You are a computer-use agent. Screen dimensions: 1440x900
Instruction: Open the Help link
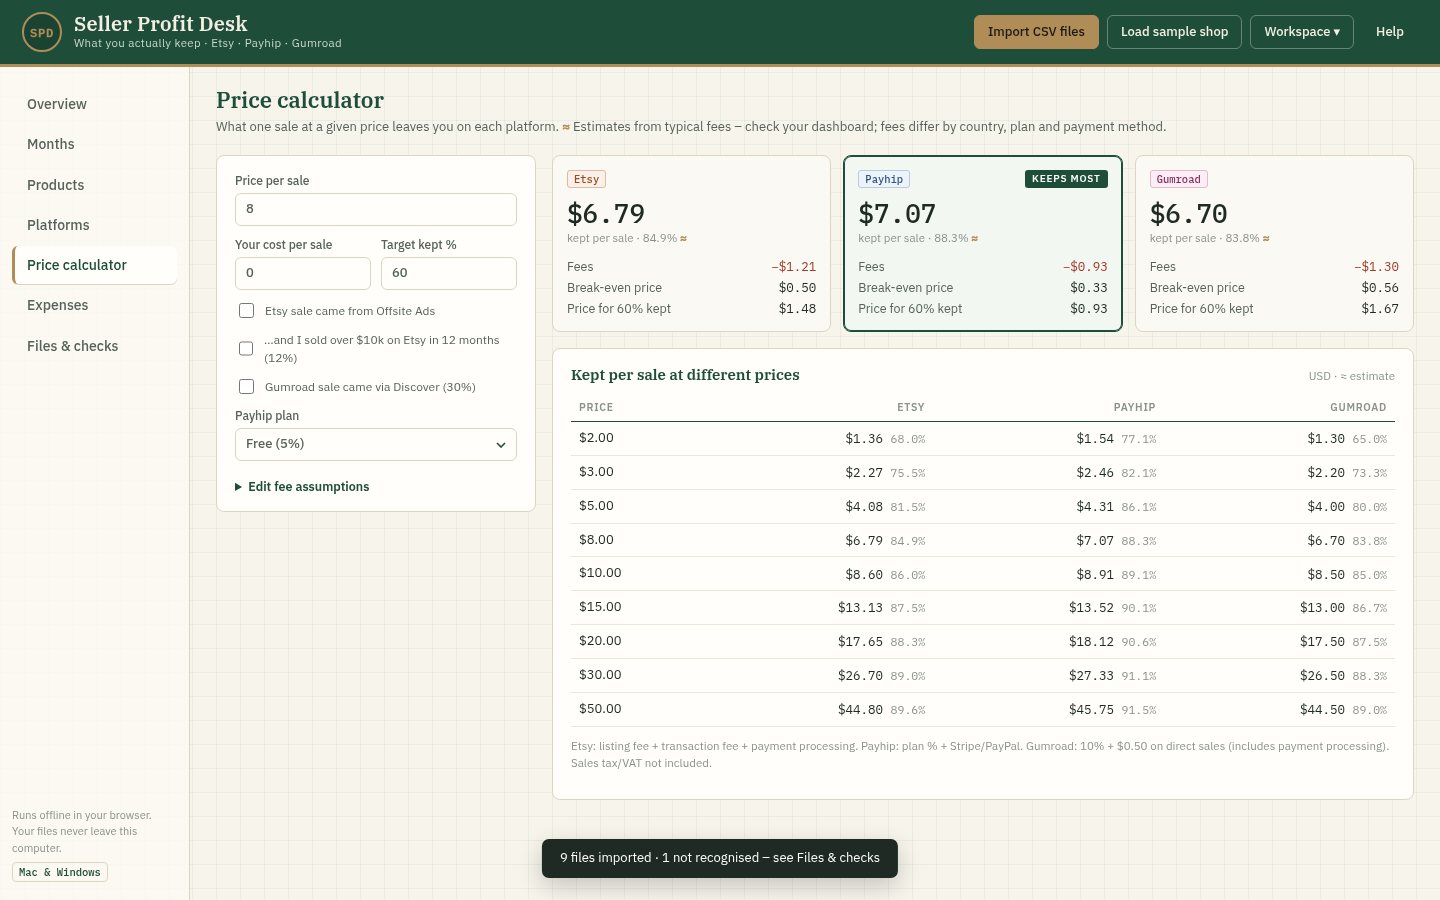coord(1390,32)
